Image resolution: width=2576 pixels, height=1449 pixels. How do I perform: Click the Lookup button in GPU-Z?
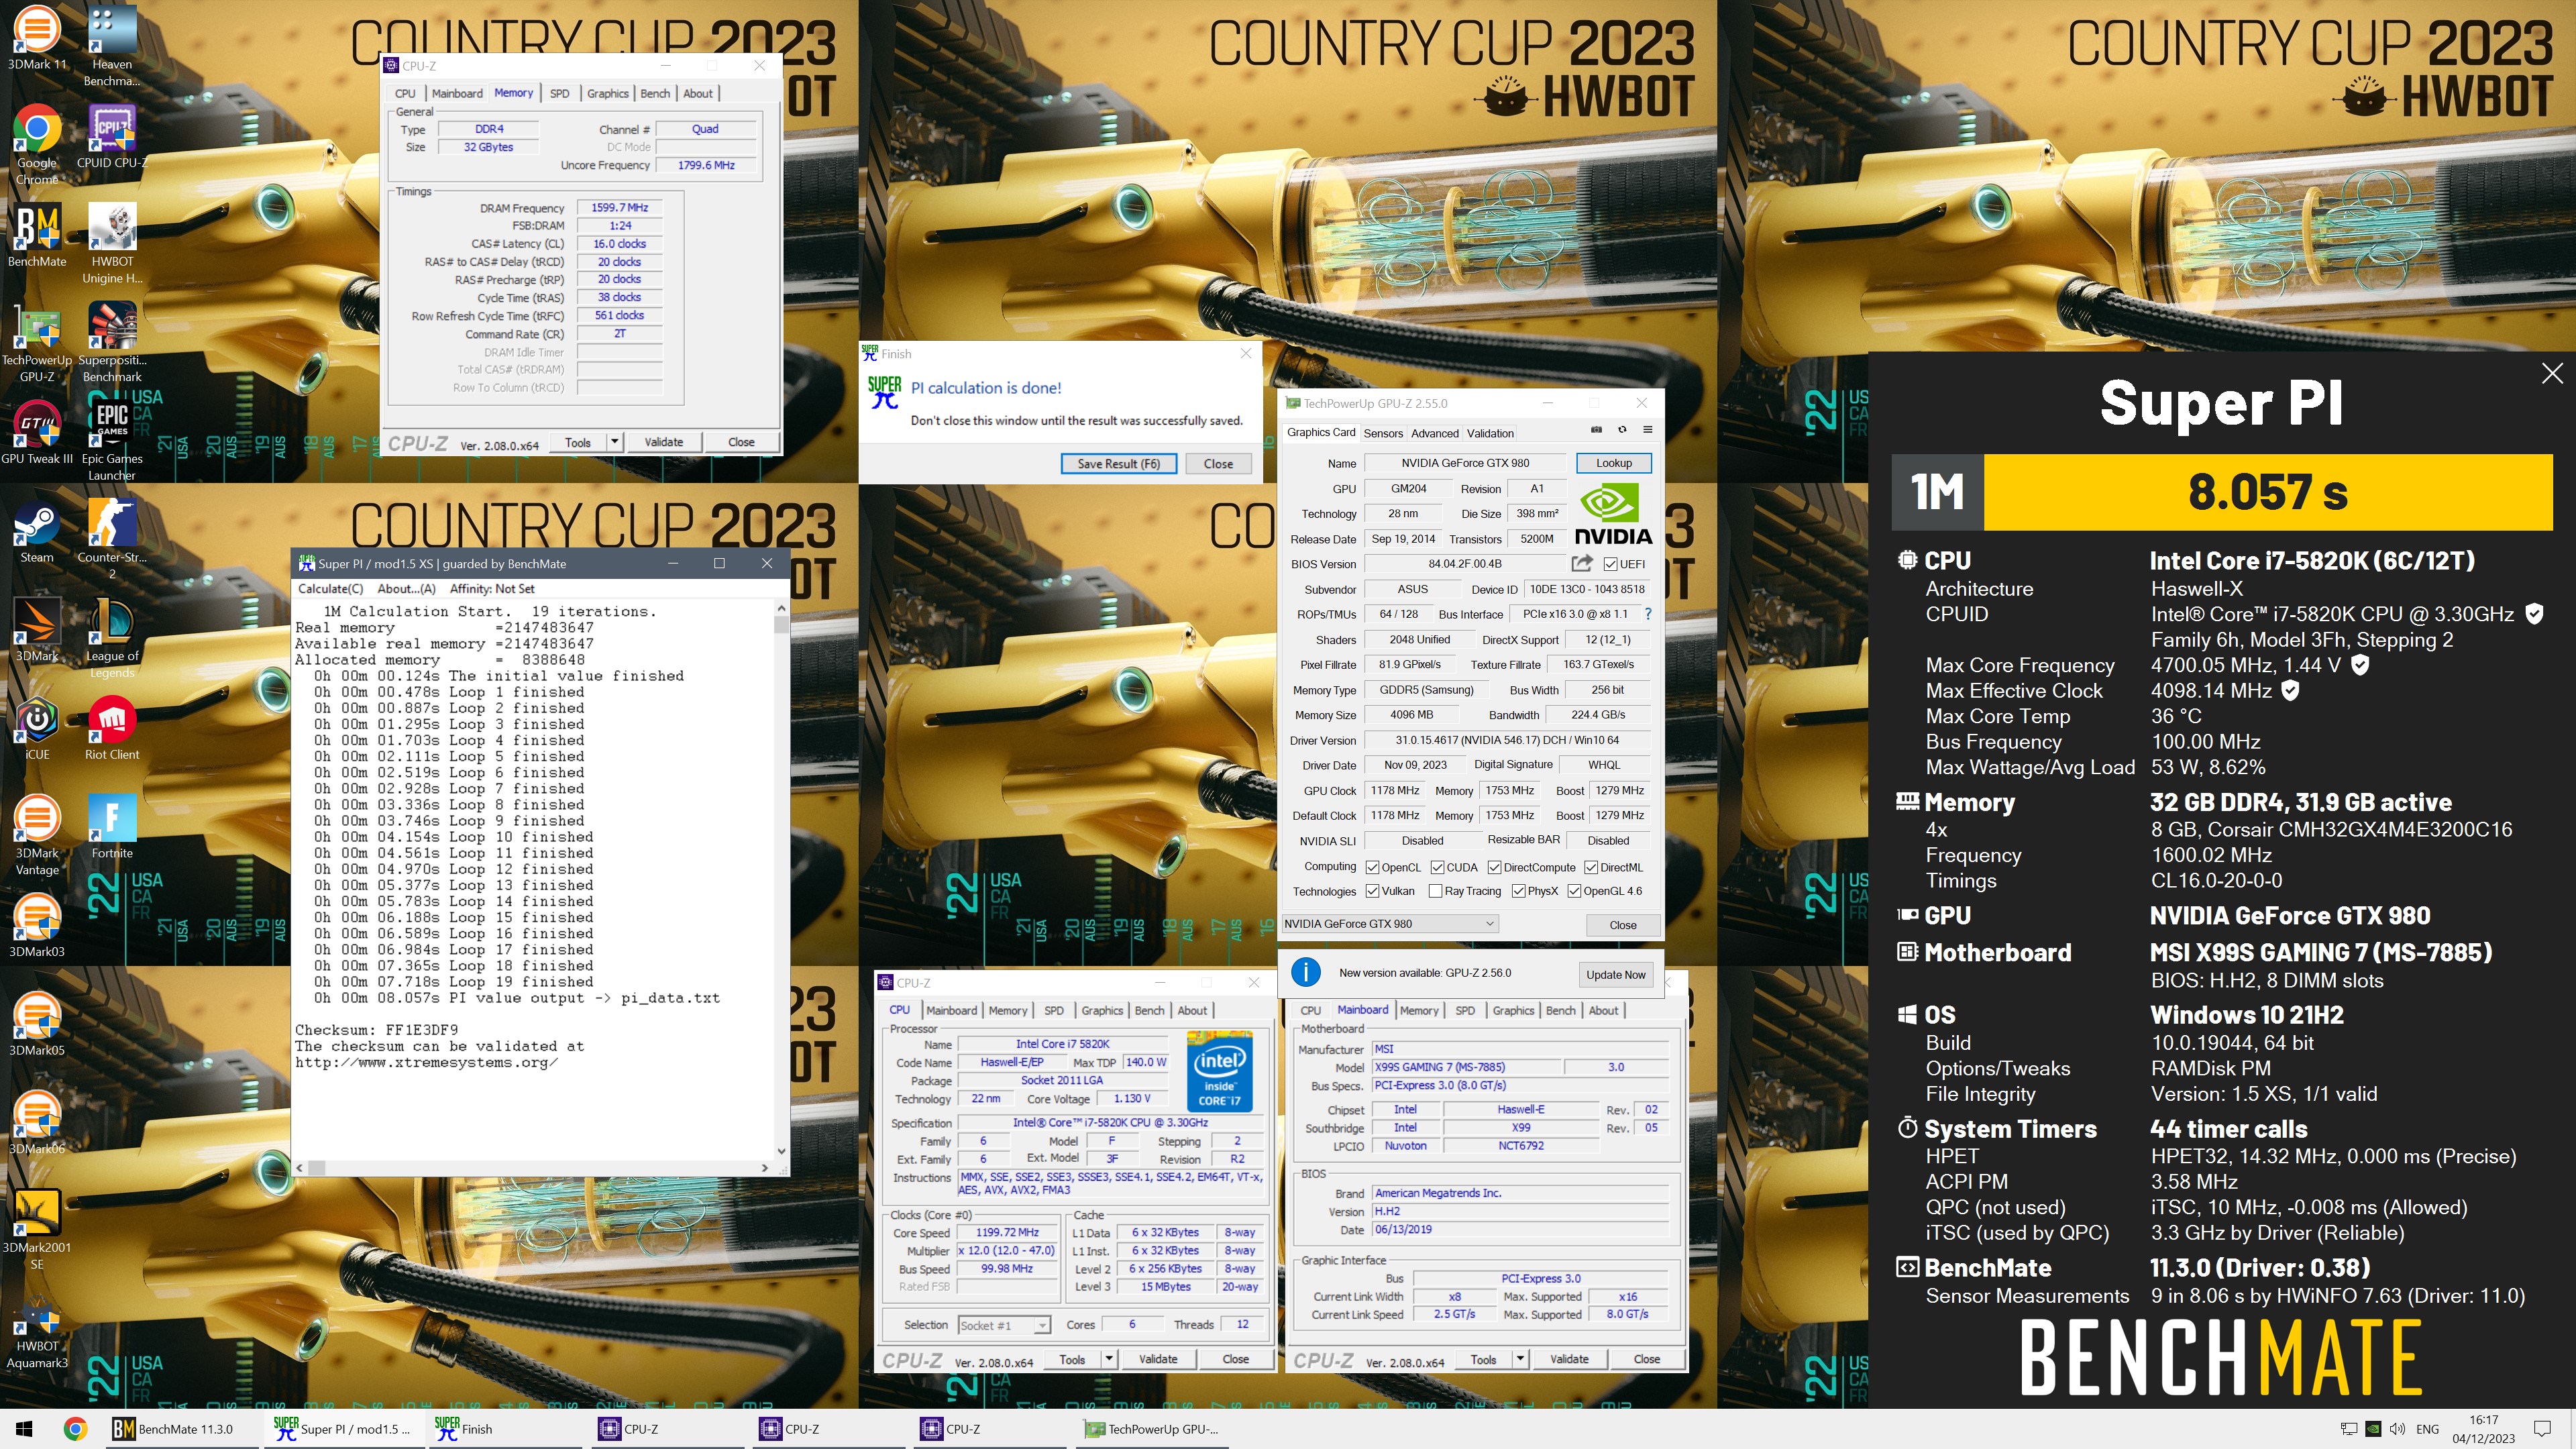[x=1613, y=463]
